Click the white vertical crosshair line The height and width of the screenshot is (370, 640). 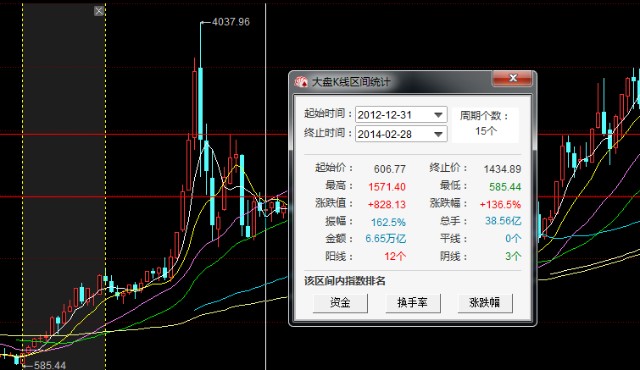click(266, 184)
